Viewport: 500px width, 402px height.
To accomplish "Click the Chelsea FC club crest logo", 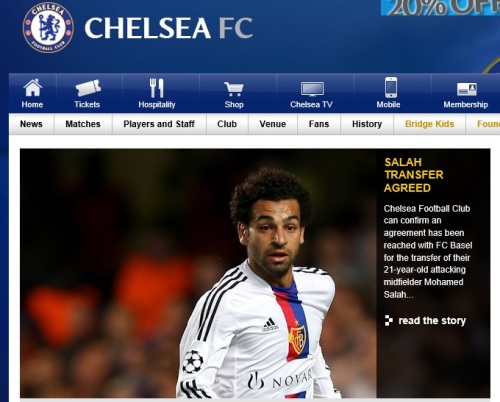I will (x=48, y=27).
